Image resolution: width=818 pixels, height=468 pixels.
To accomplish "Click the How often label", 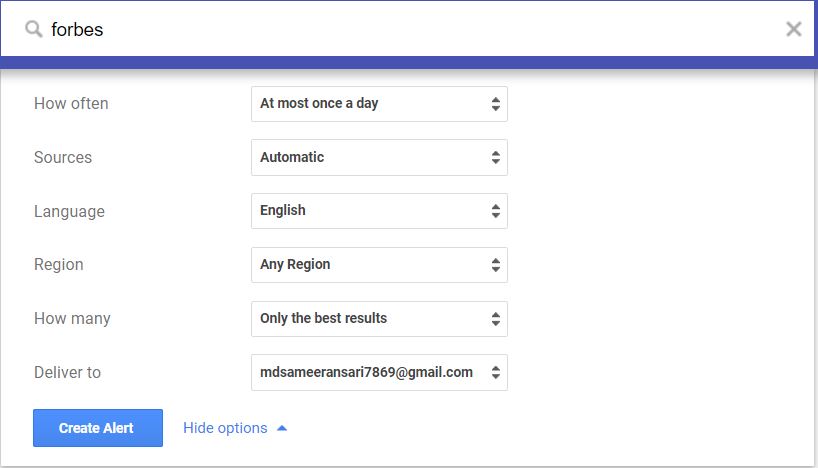I will (71, 103).
